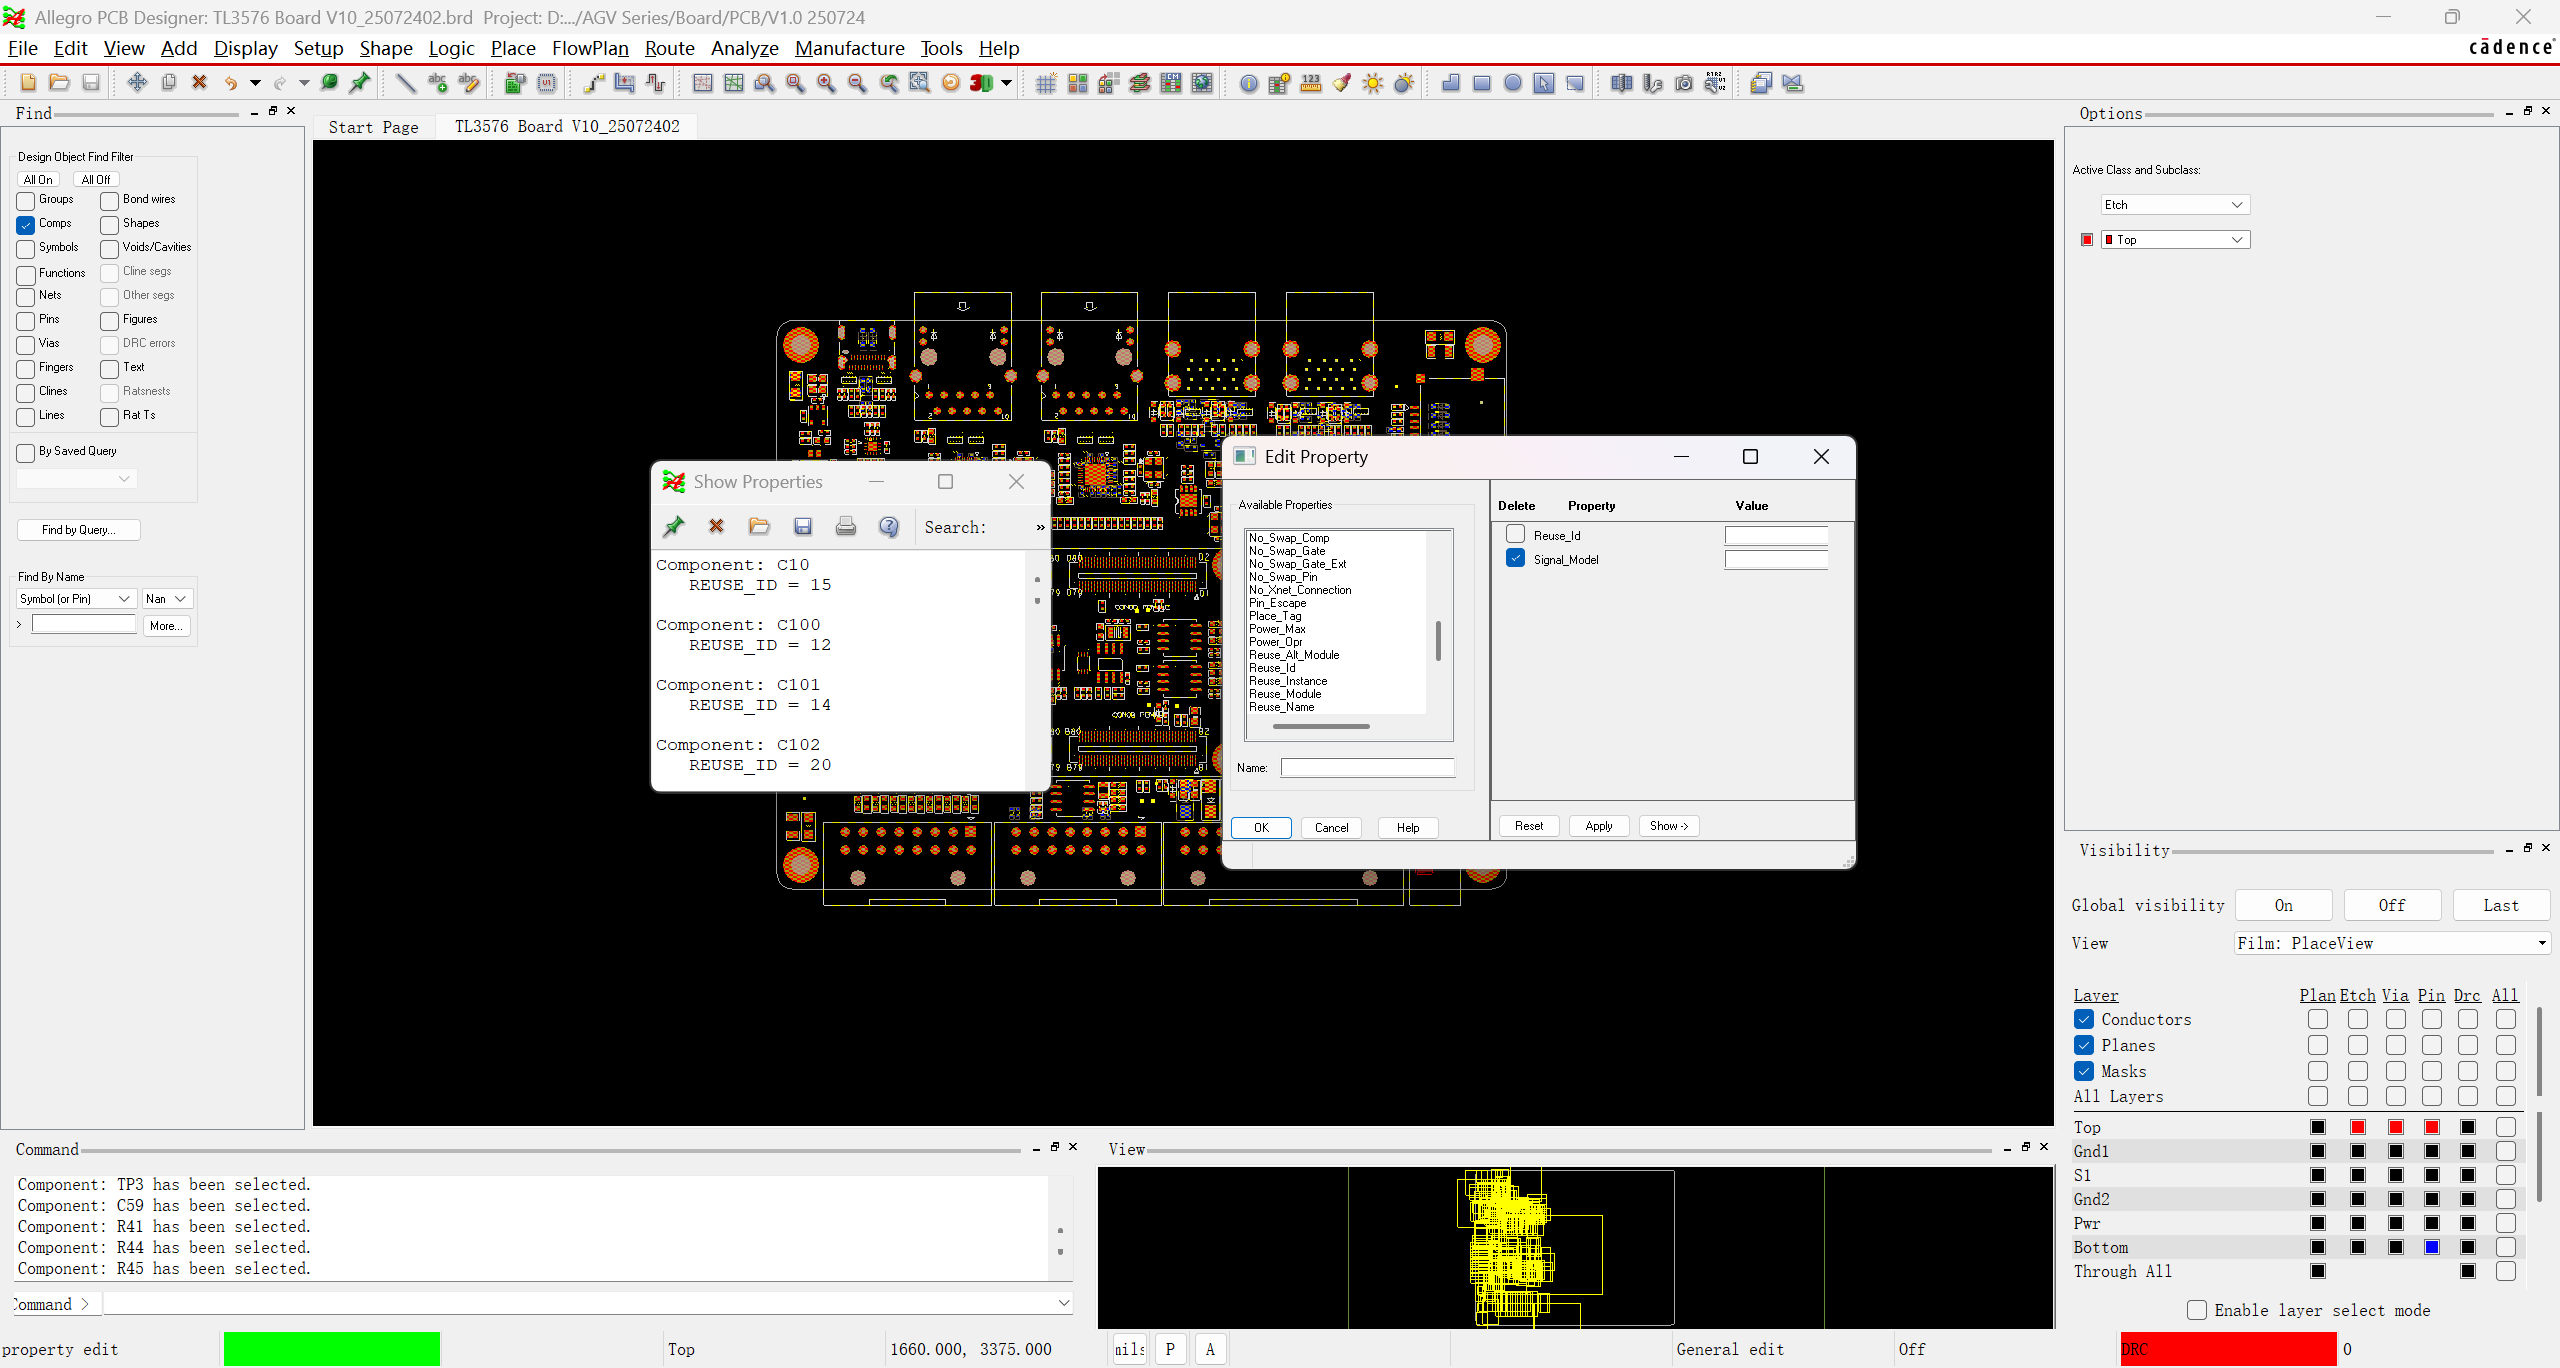Image resolution: width=2560 pixels, height=1368 pixels.
Task: Open the Manufacture menu
Action: pyautogui.click(x=849, y=48)
